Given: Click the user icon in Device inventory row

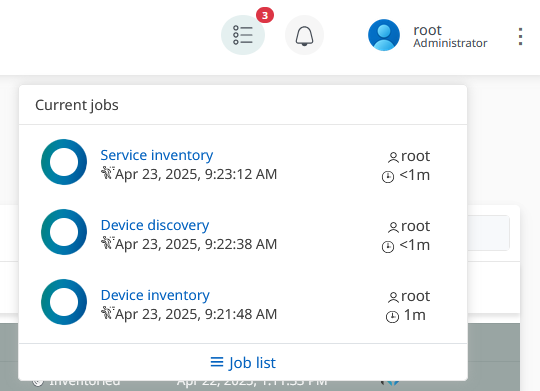Looking at the screenshot, I should pos(393,297).
